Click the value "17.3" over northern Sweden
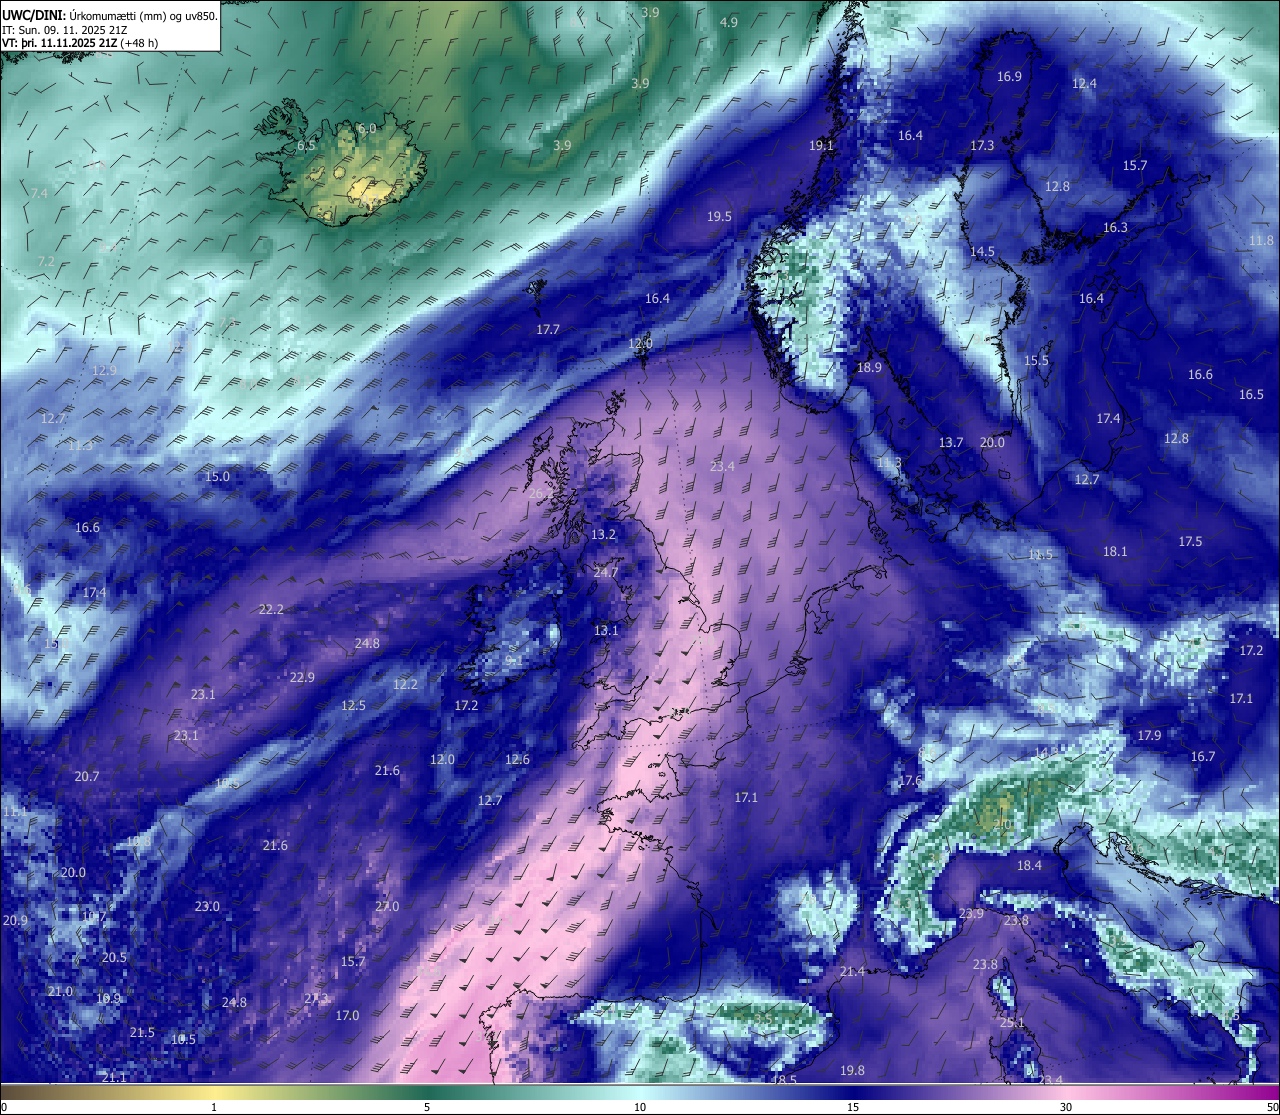The width and height of the screenshot is (1280, 1115). pyautogui.click(x=982, y=146)
